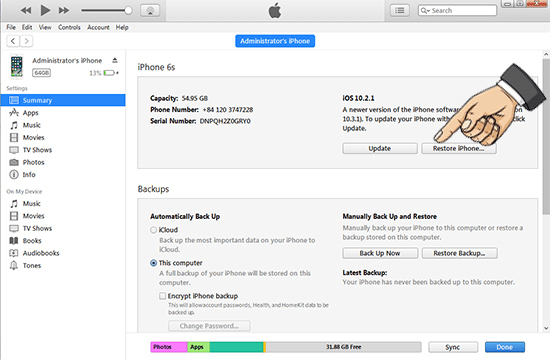
Task: Enable Encrypt iPhone backup checkbox
Action: tap(162, 296)
